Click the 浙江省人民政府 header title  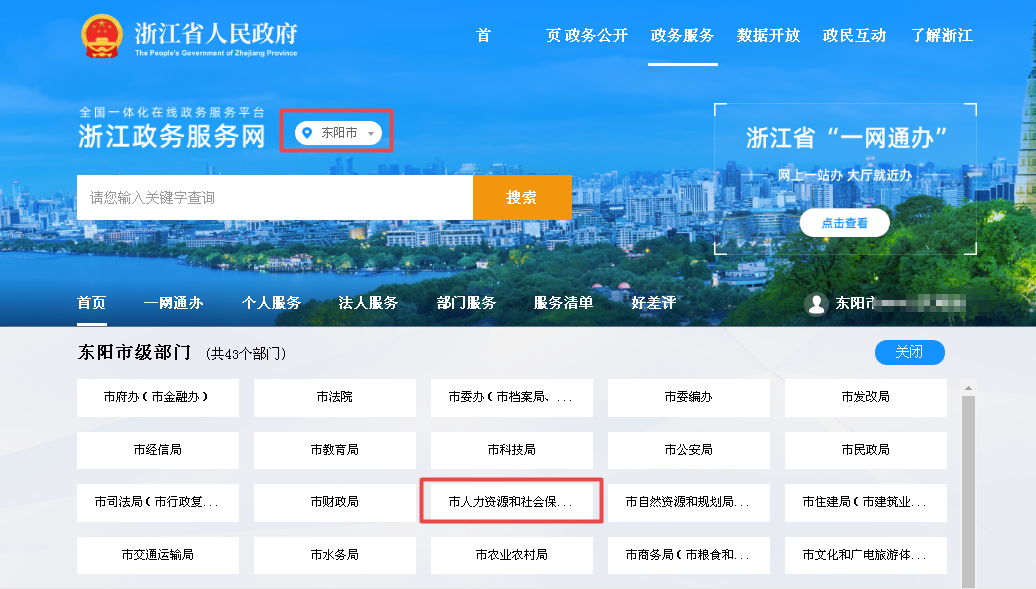[x=216, y=32]
